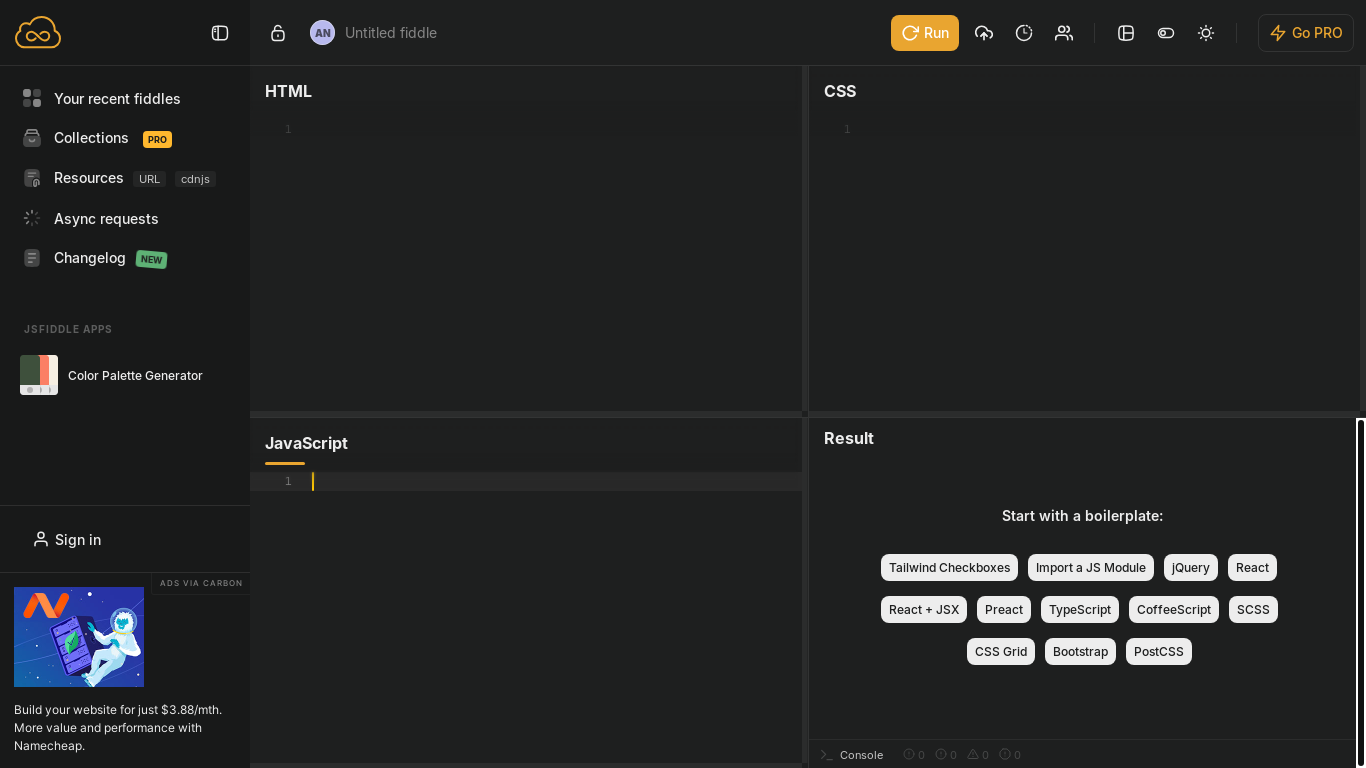1366x768 pixels.
Task: Click the recent fiddles grid icon
Action: [x=32, y=98]
